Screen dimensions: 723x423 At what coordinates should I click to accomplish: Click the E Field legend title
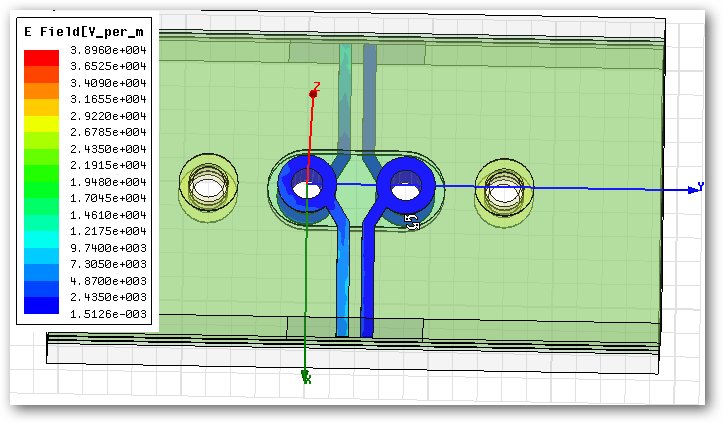pyautogui.click(x=84, y=32)
